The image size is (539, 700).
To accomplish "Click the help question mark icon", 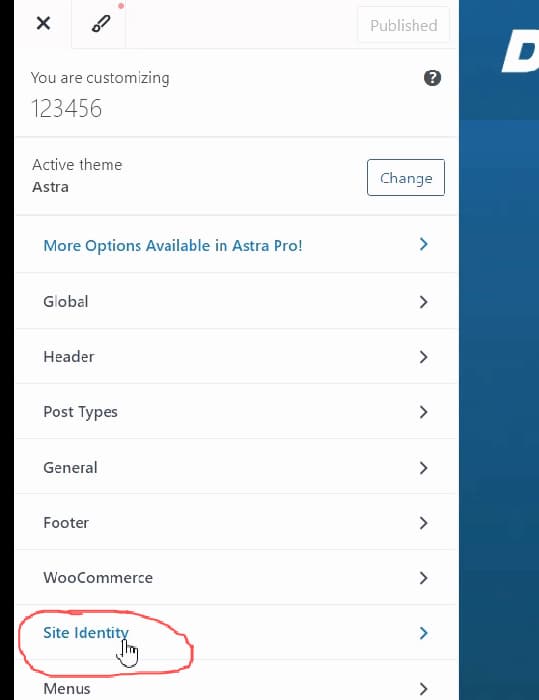I will coord(432,78).
